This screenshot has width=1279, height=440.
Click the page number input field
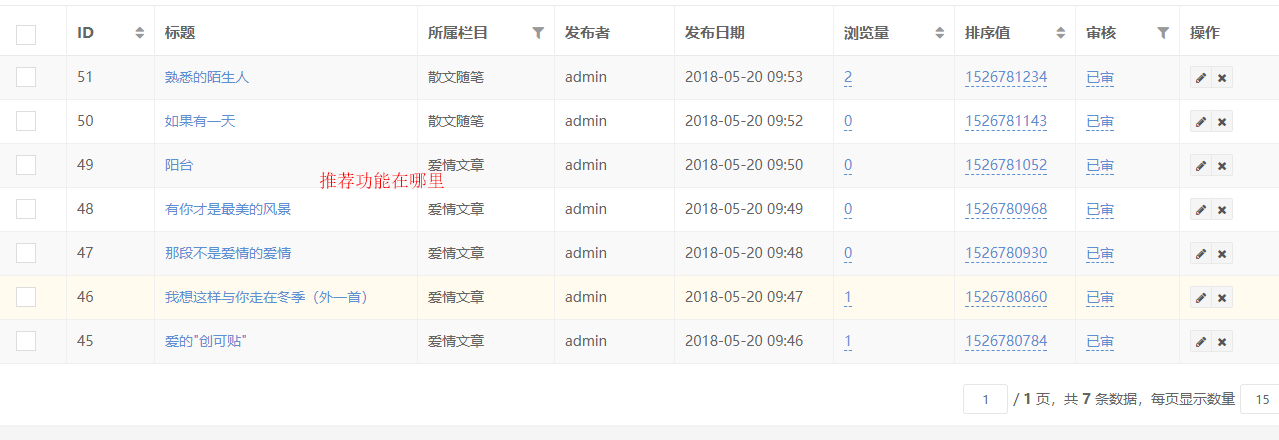[985, 399]
